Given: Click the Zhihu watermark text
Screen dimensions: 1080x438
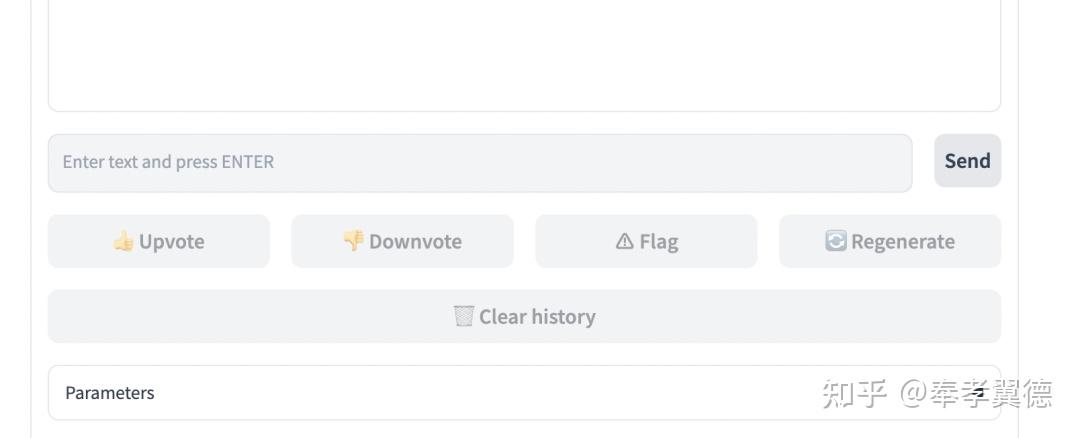Looking at the screenshot, I should 936,394.
